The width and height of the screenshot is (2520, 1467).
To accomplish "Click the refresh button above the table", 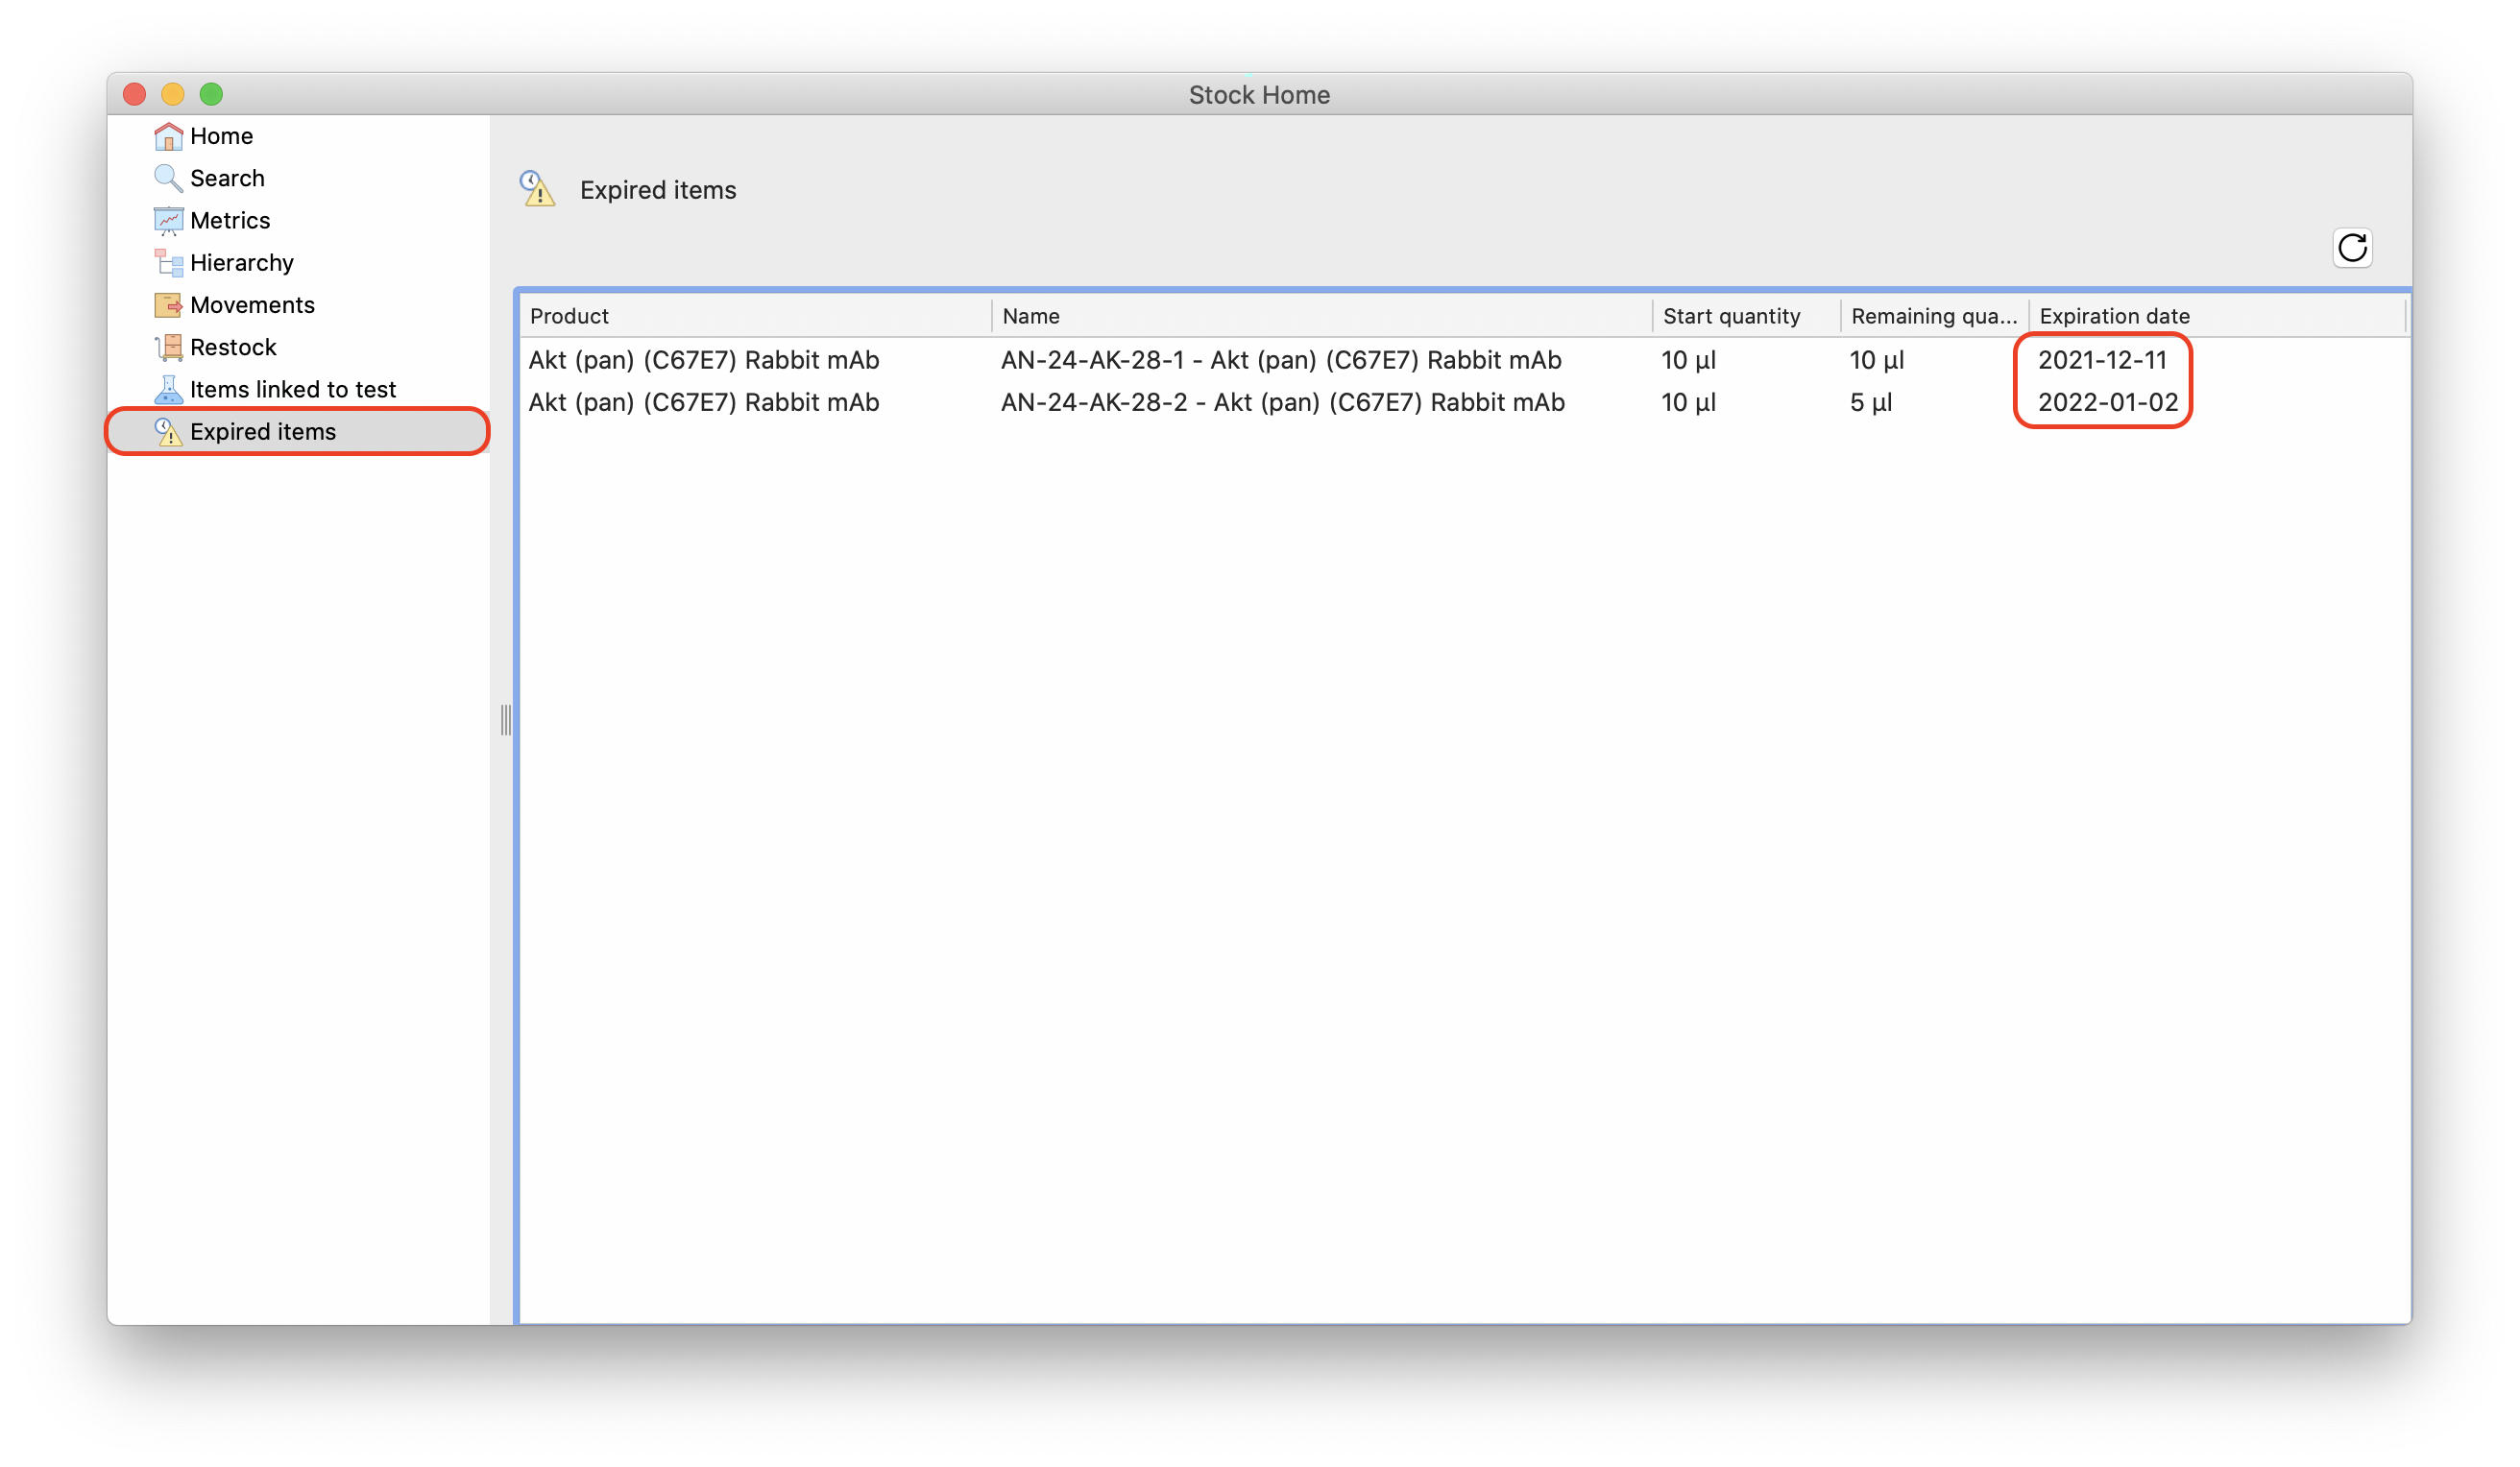I will point(2352,247).
